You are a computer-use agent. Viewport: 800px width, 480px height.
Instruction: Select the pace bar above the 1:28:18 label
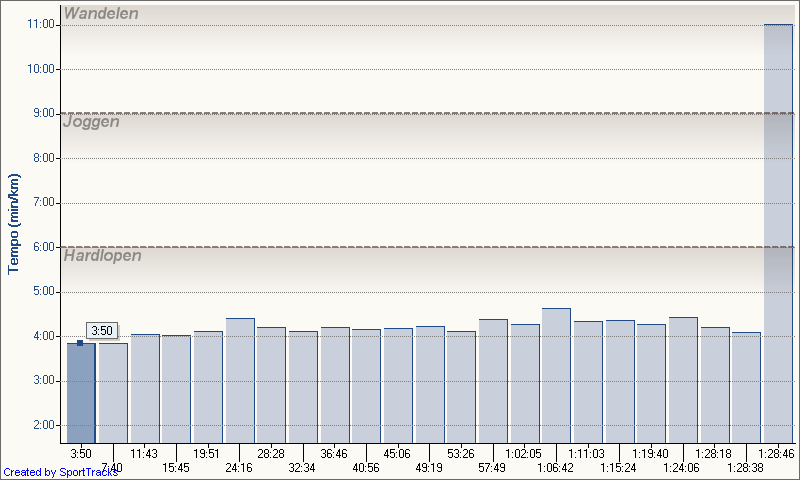point(715,385)
